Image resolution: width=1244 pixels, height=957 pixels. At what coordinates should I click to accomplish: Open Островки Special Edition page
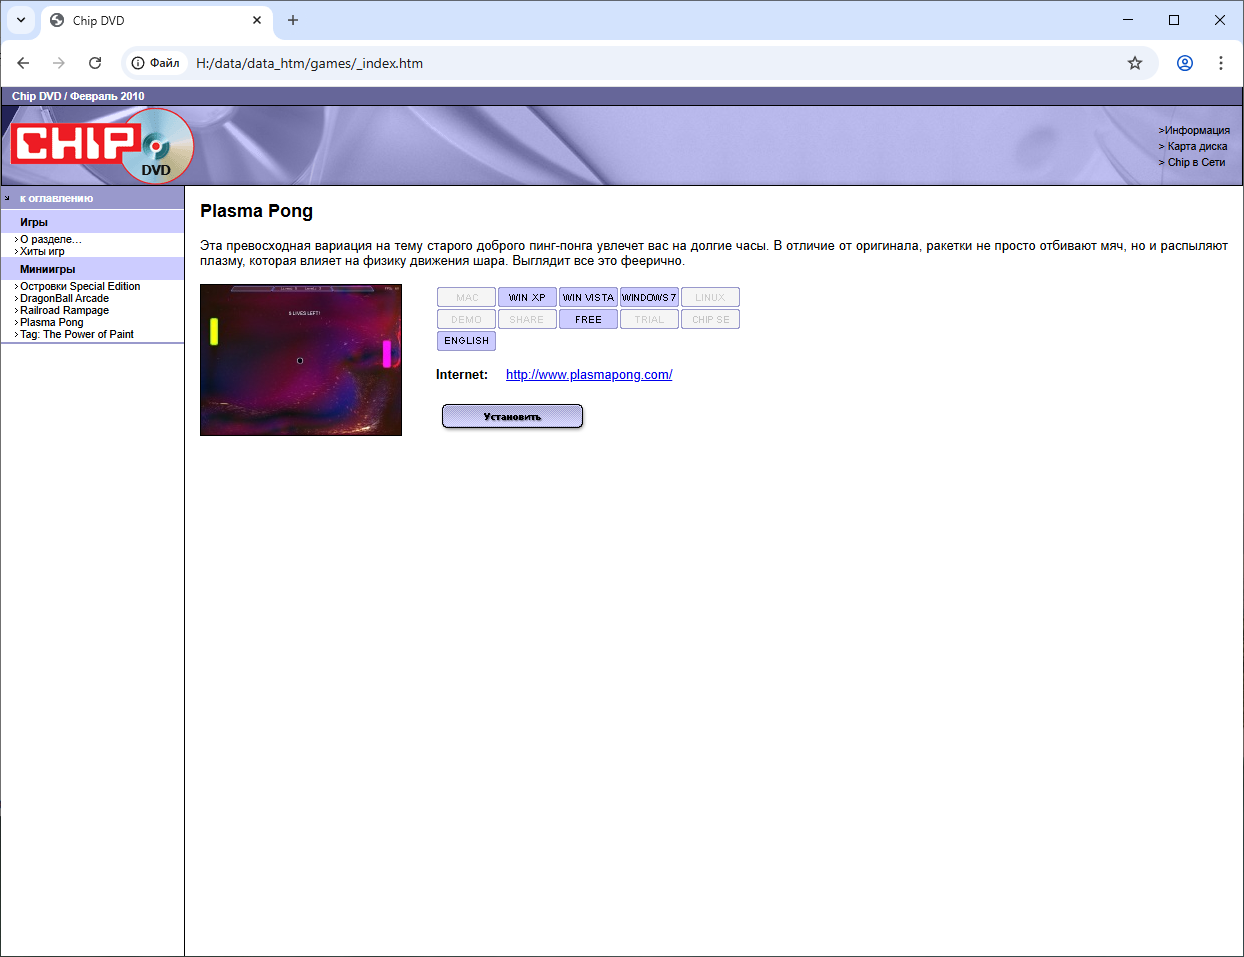pos(80,286)
